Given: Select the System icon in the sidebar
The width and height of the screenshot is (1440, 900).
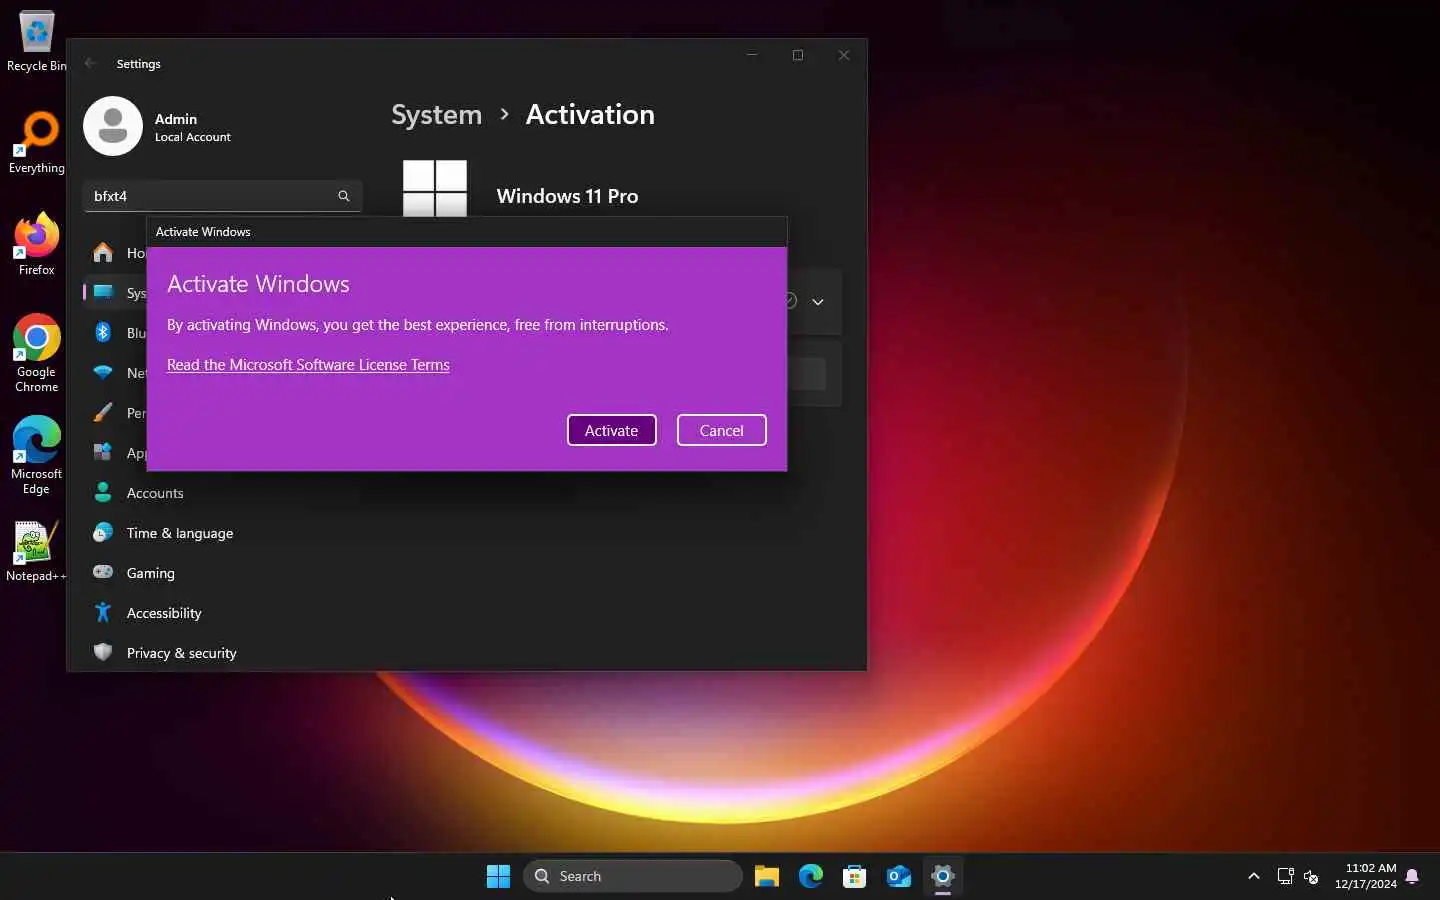Looking at the screenshot, I should [x=103, y=292].
